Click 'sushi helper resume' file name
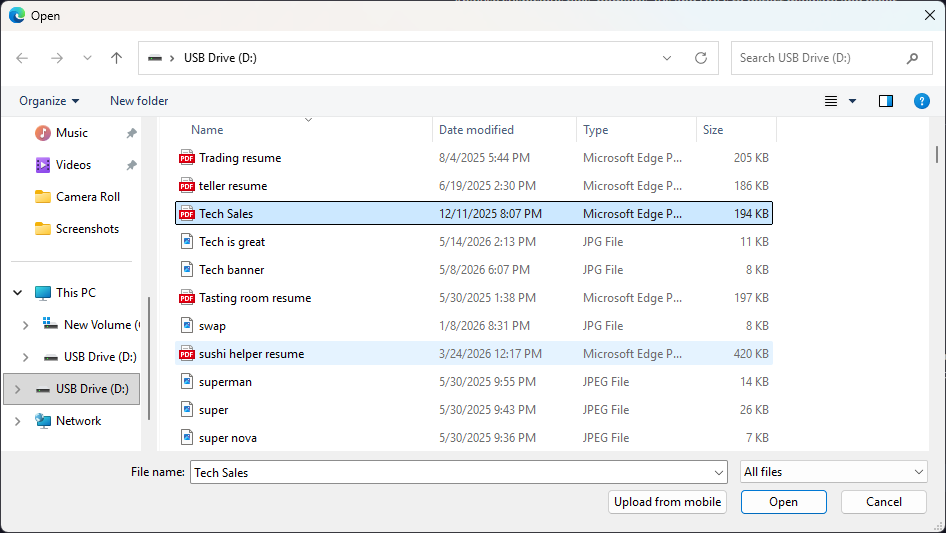946x533 pixels. pyautogui.click(x=252, y=354)
